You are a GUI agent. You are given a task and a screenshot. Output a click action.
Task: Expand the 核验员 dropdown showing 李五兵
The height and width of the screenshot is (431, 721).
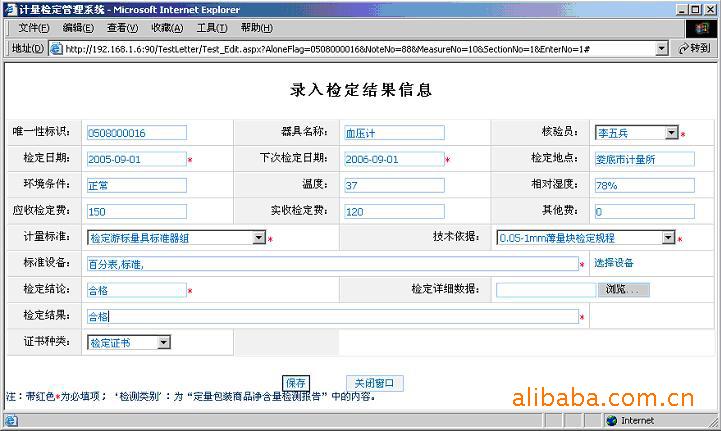[x=672, y=132]
